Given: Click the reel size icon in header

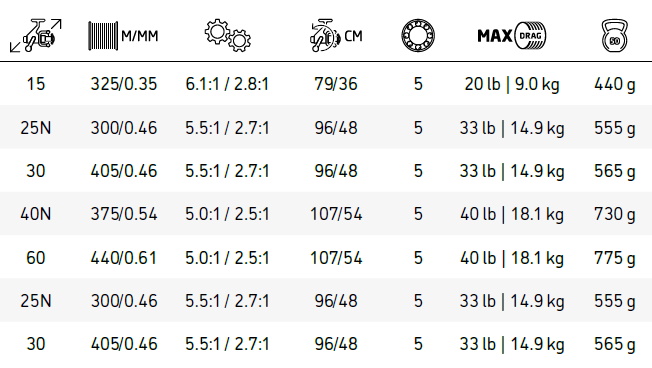Looking at the screenshot, I should point(36,35).
